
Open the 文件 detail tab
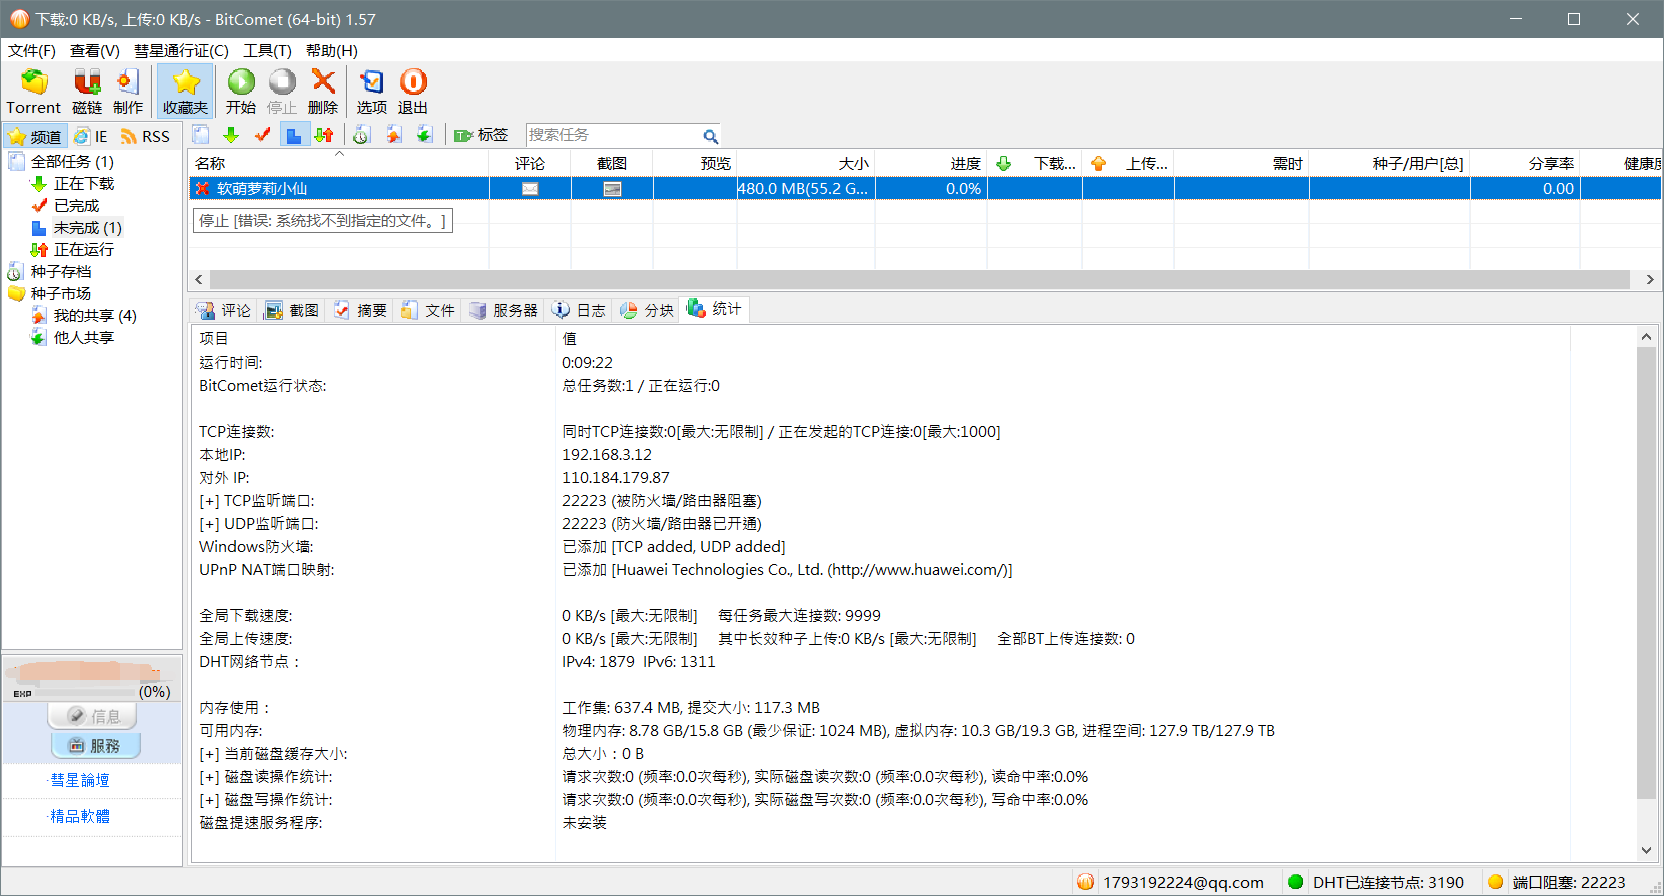point(428,310)
